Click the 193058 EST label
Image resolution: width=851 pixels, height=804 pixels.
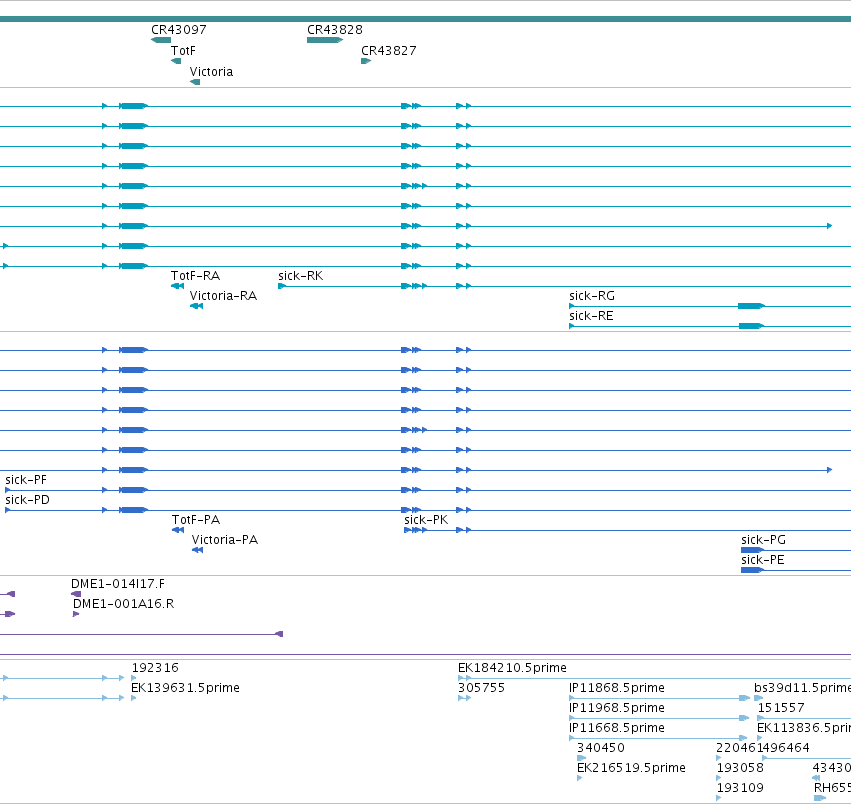[740, 768]
